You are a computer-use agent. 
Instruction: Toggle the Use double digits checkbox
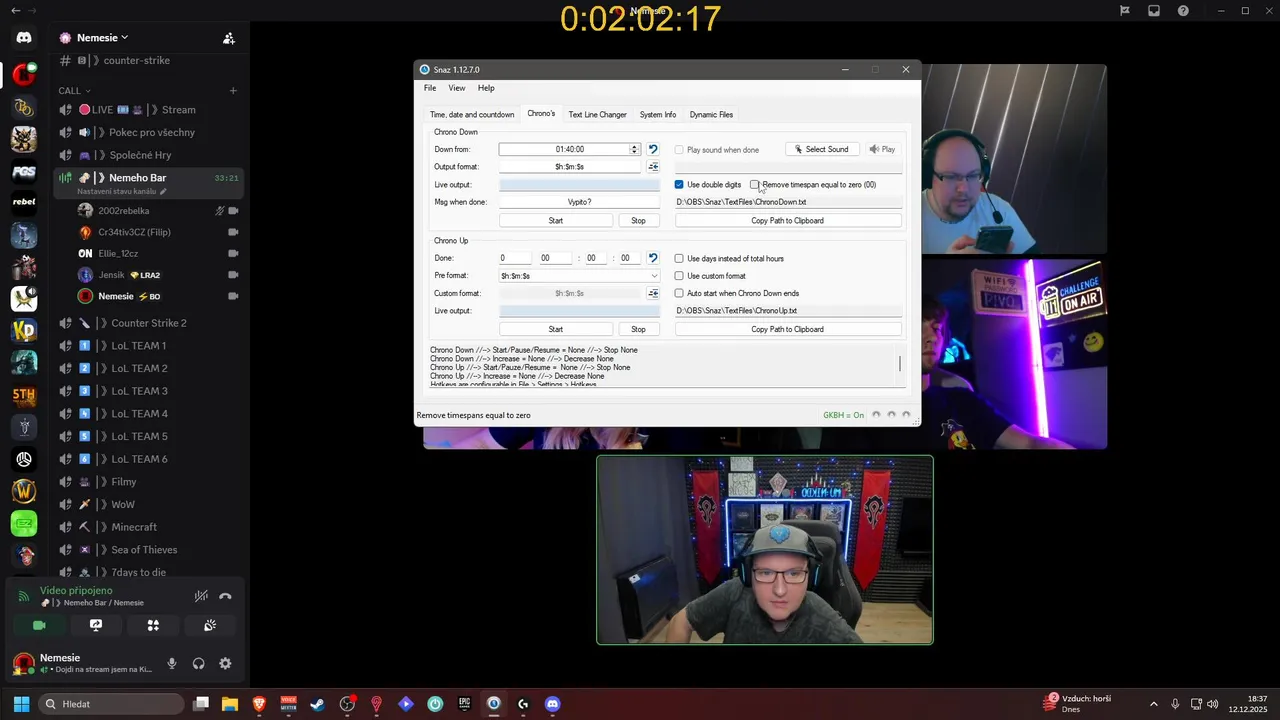tap(679, 185)
